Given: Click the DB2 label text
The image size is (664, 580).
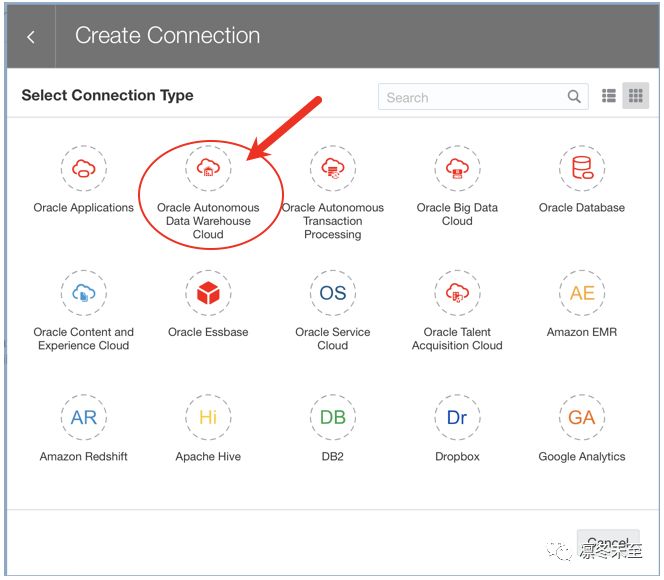Looking at the screenshot, I should (x=333, y=457).
